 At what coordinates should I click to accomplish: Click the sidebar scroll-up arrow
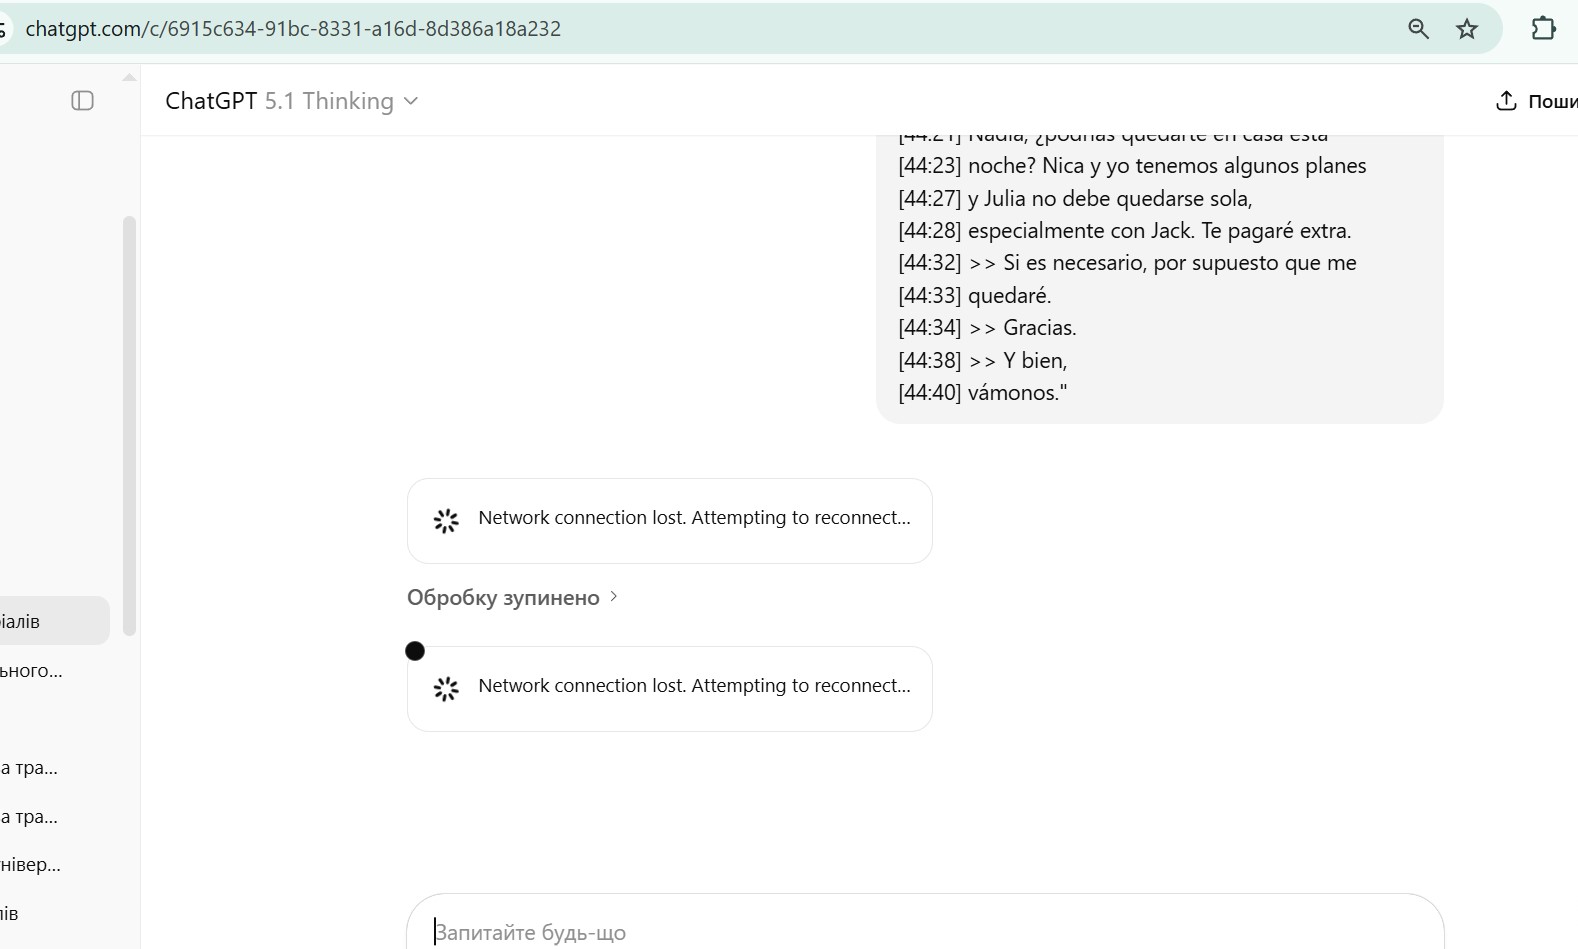point(129,77)
